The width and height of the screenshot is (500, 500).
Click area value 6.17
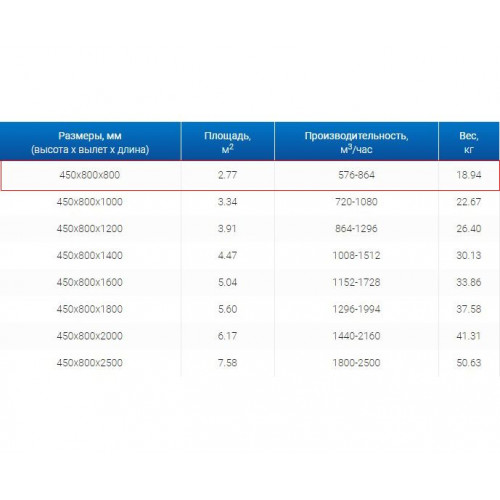pyautogui.click(x=228, y=336)
